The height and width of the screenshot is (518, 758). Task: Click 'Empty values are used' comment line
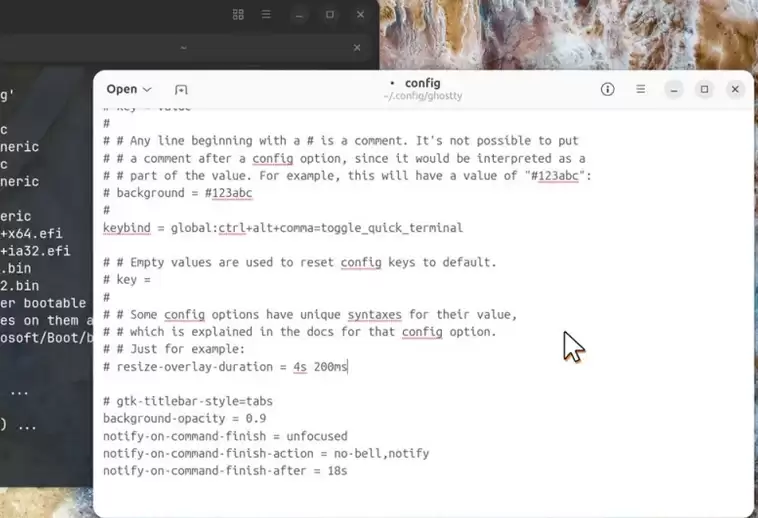click(300, 262)
